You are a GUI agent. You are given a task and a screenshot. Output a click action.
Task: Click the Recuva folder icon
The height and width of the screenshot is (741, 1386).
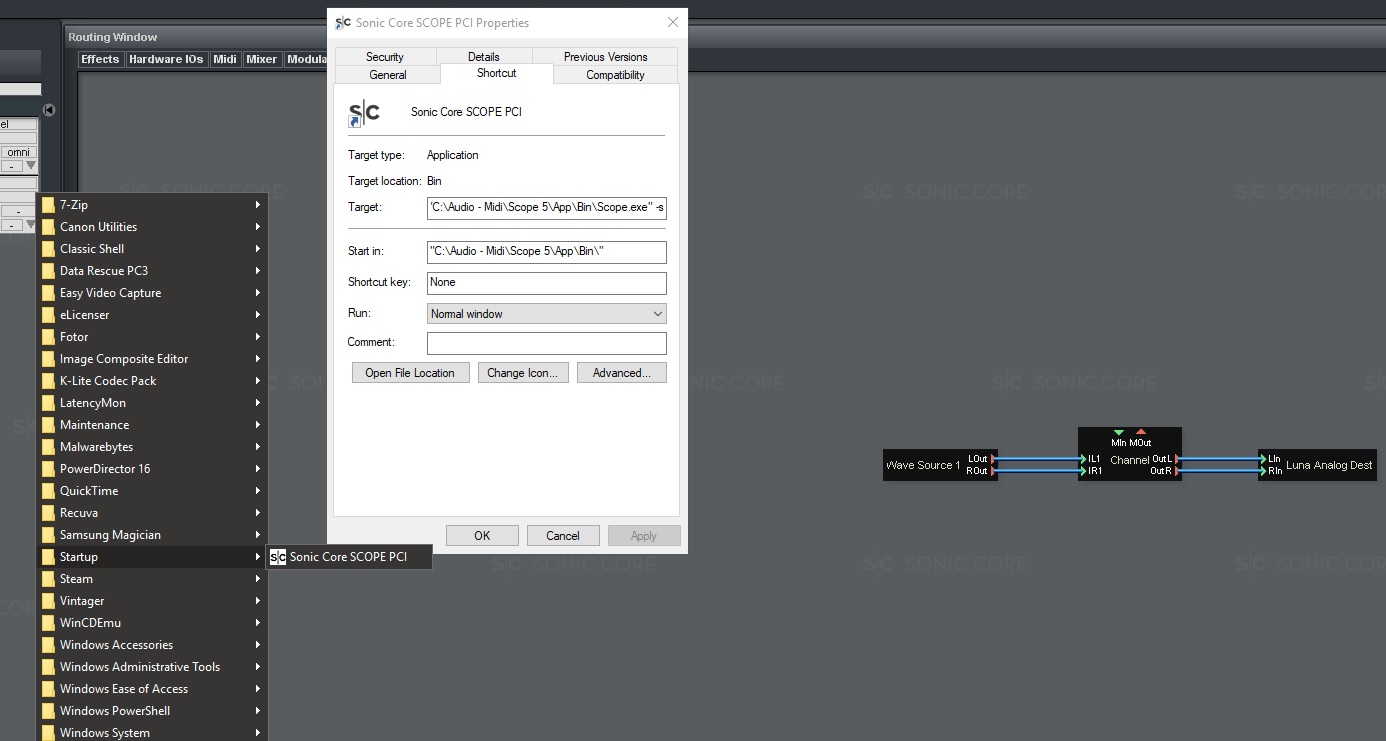48,513
